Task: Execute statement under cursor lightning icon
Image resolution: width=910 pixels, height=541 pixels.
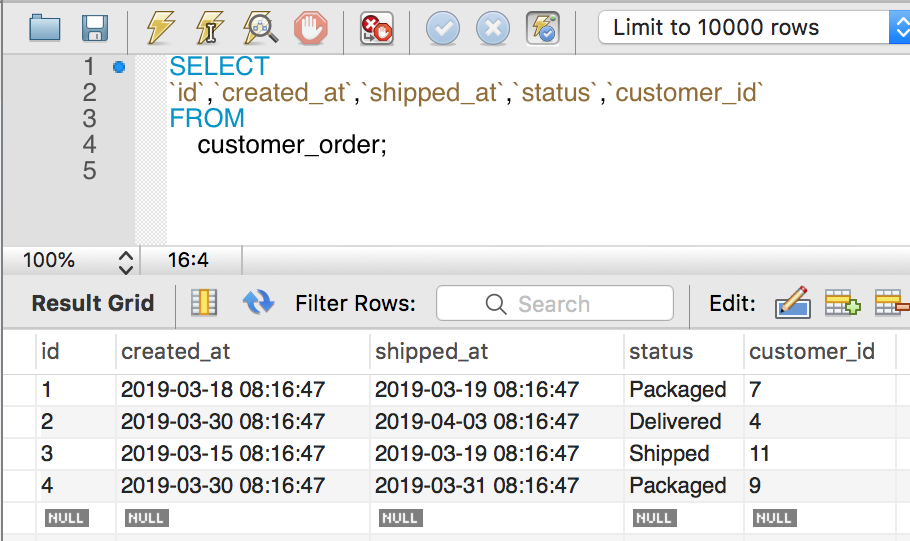Action: click(210, 28)
